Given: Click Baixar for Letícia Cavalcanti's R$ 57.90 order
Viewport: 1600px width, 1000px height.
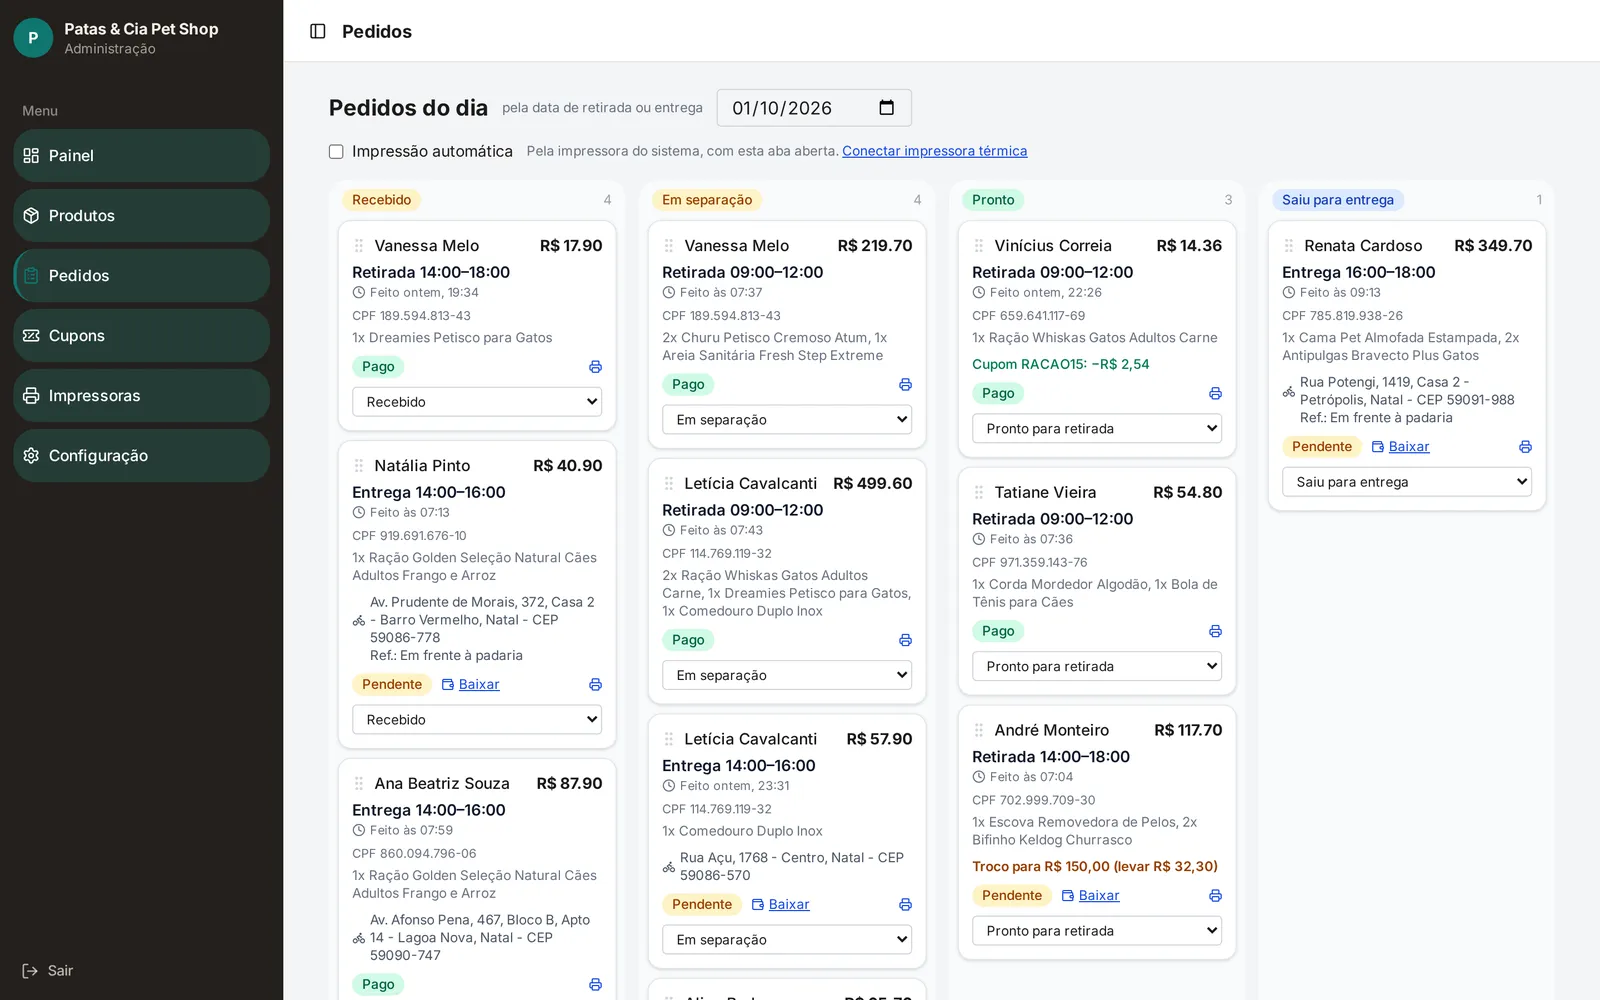Looking at the screenshot, I should tap(780, 905).
